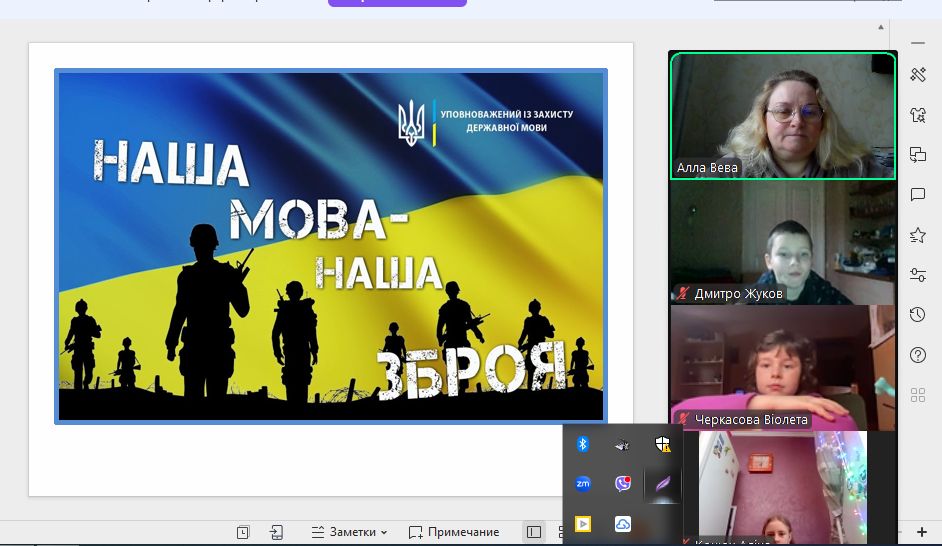The image size is (942, 546).
Task: Click the Bluetooth icon in system tray
Action: (583, 444)
